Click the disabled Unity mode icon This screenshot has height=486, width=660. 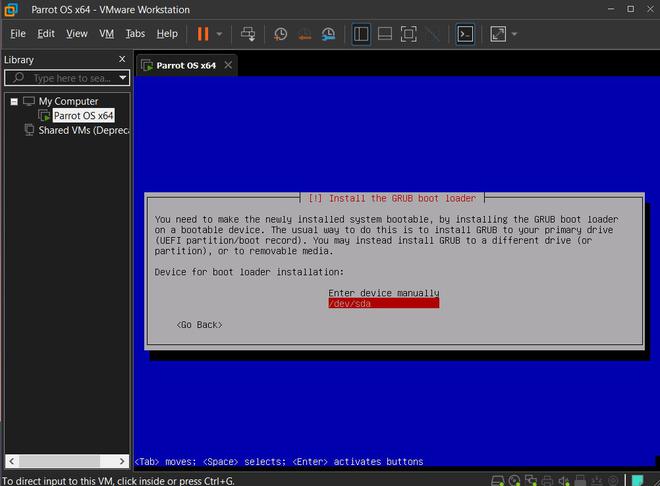pyautogui.click(x=432, y=34)
